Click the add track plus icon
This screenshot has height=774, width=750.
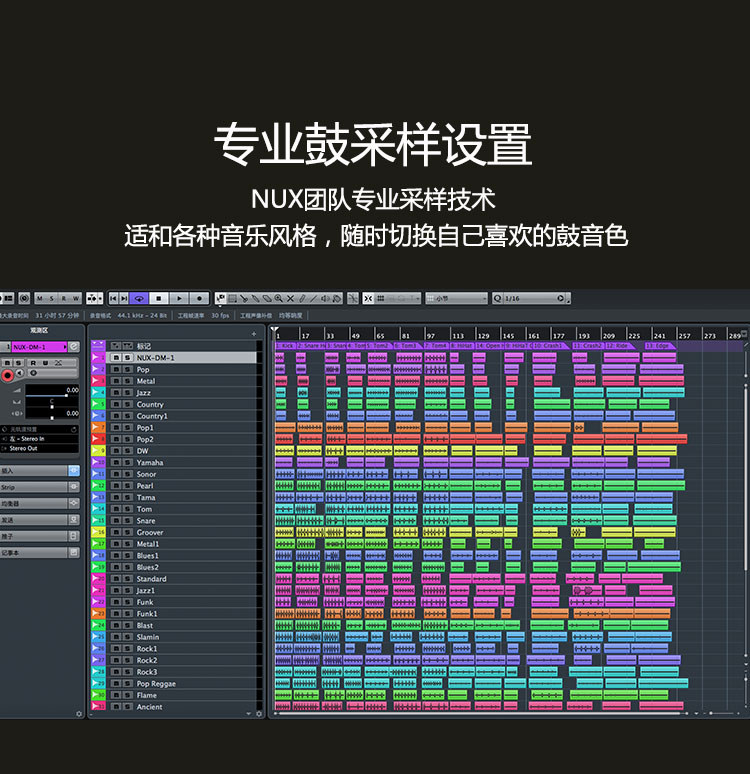tap(253, 334)
